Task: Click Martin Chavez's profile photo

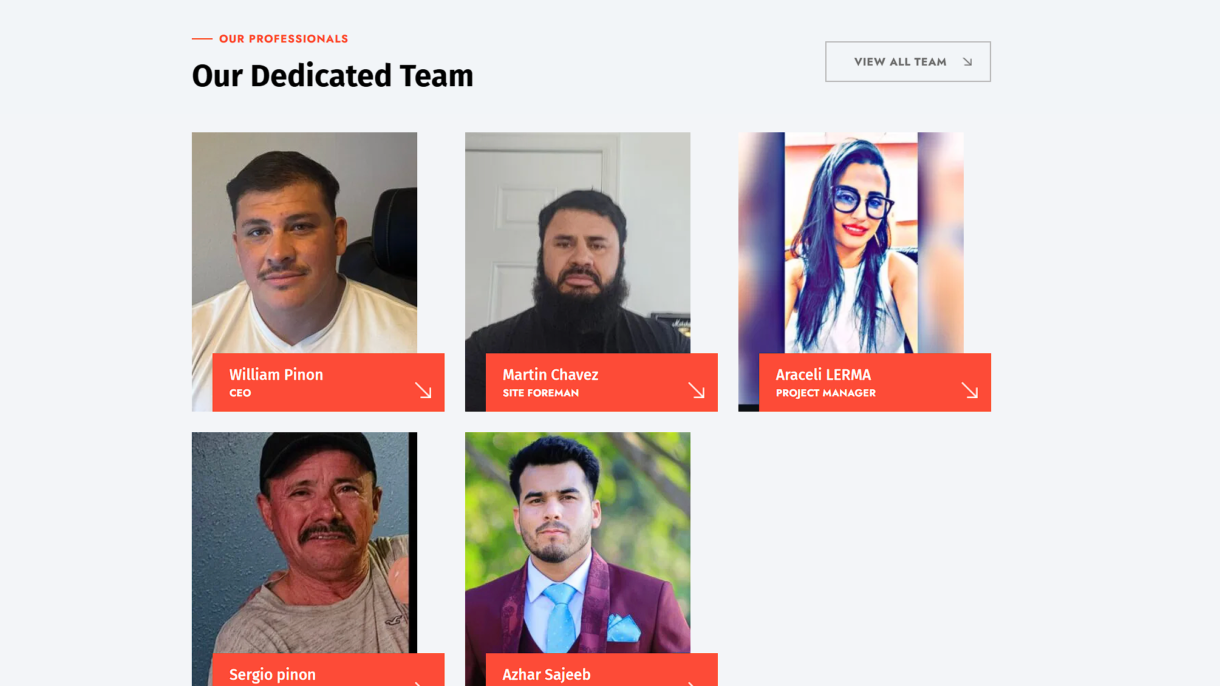Action: click(577, 243)
